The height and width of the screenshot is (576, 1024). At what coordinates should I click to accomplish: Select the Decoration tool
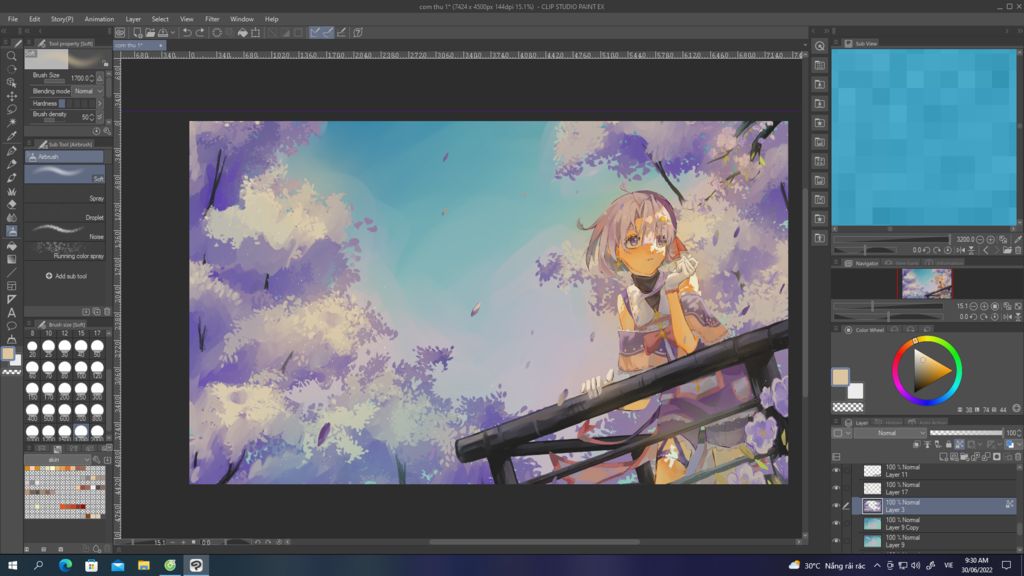click(x=11, y=191)
